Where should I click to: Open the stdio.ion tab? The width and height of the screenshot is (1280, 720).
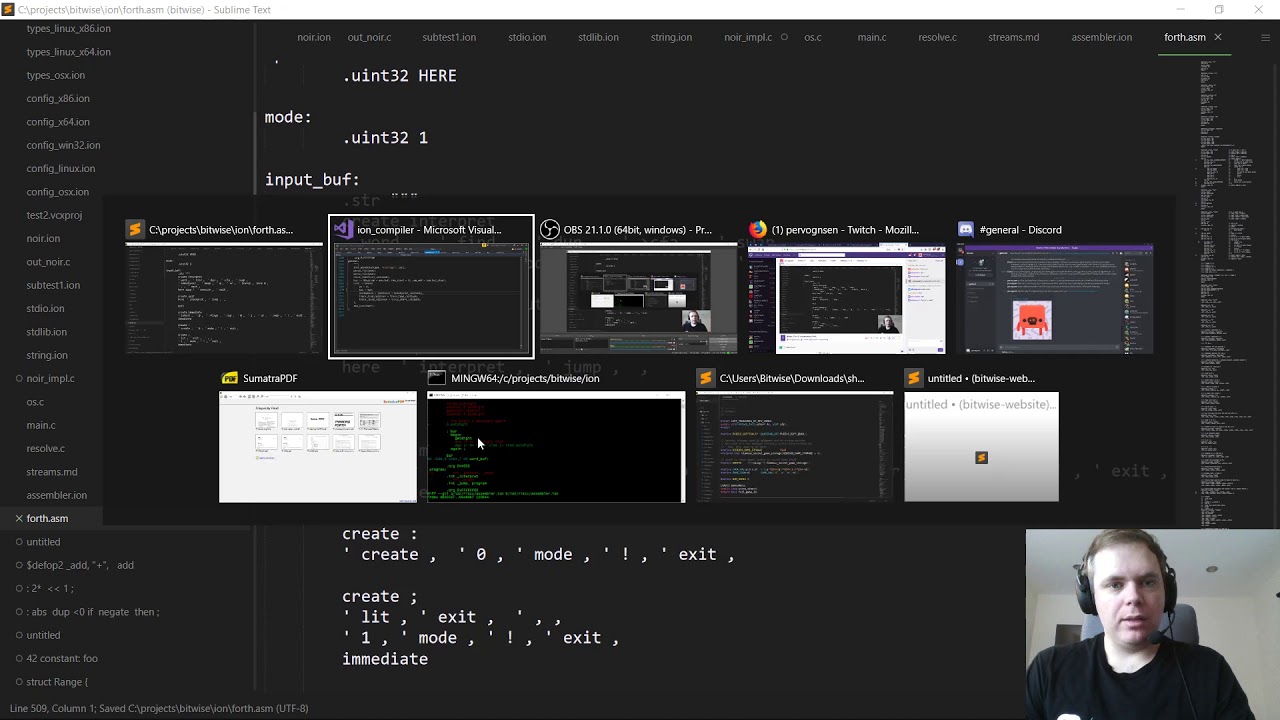pyautogui.click(x=527, y=37)
